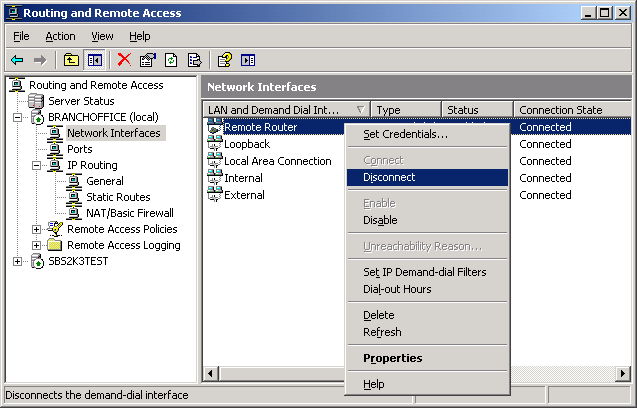
Task: Expand the Remote Access Policies node
Action: tap(36, 230)
